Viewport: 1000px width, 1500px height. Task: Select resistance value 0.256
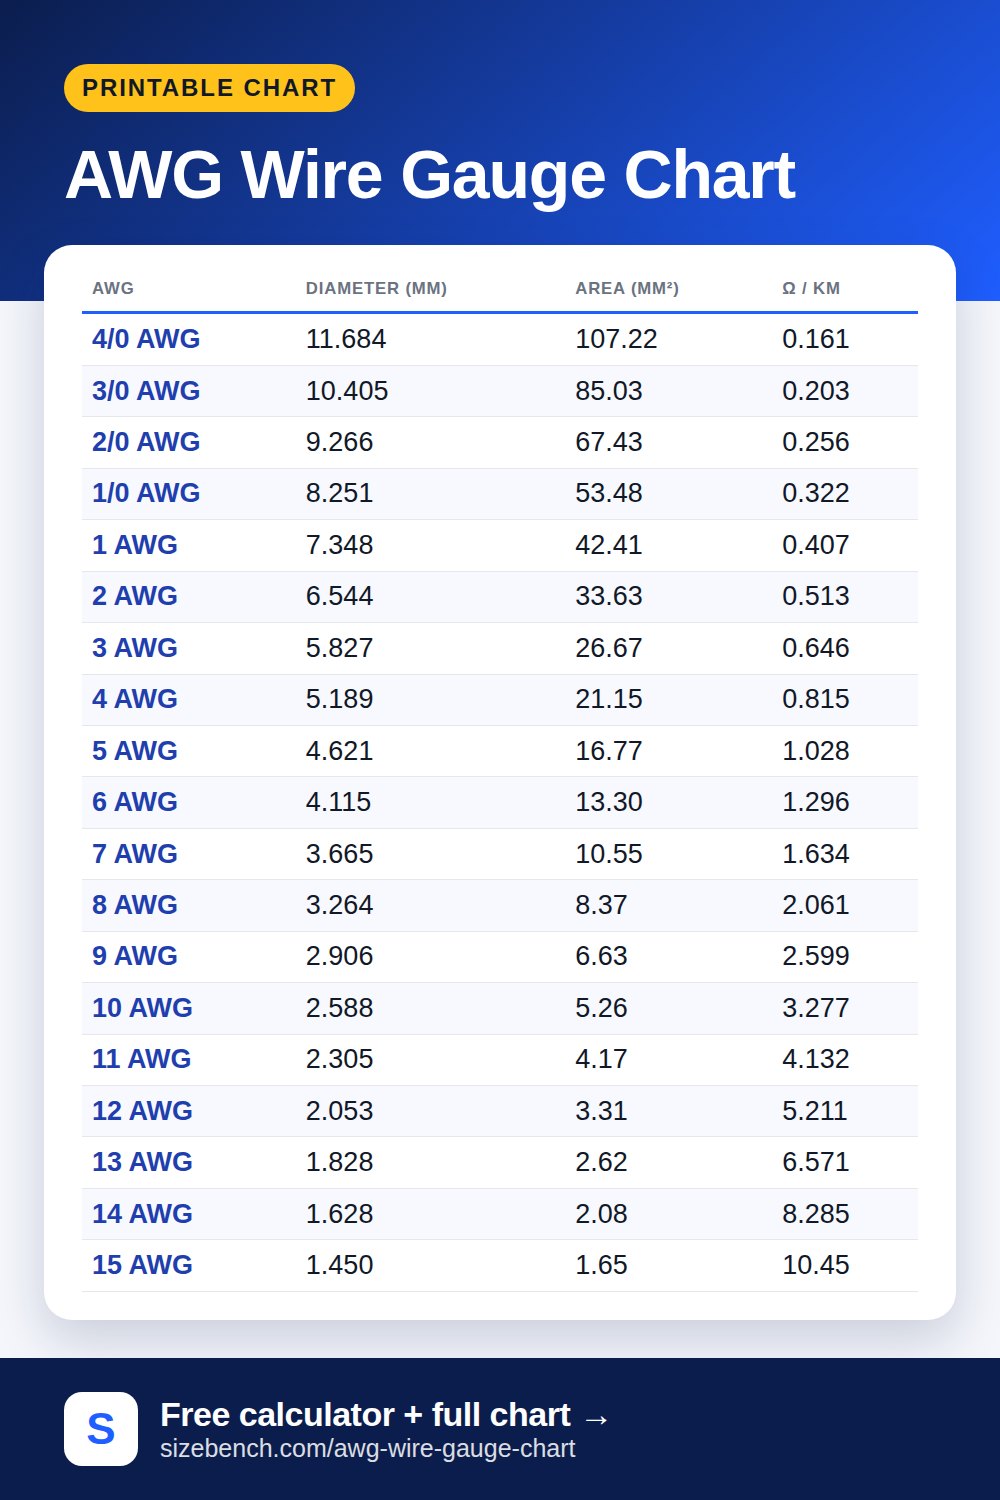(x=816, y=442)
